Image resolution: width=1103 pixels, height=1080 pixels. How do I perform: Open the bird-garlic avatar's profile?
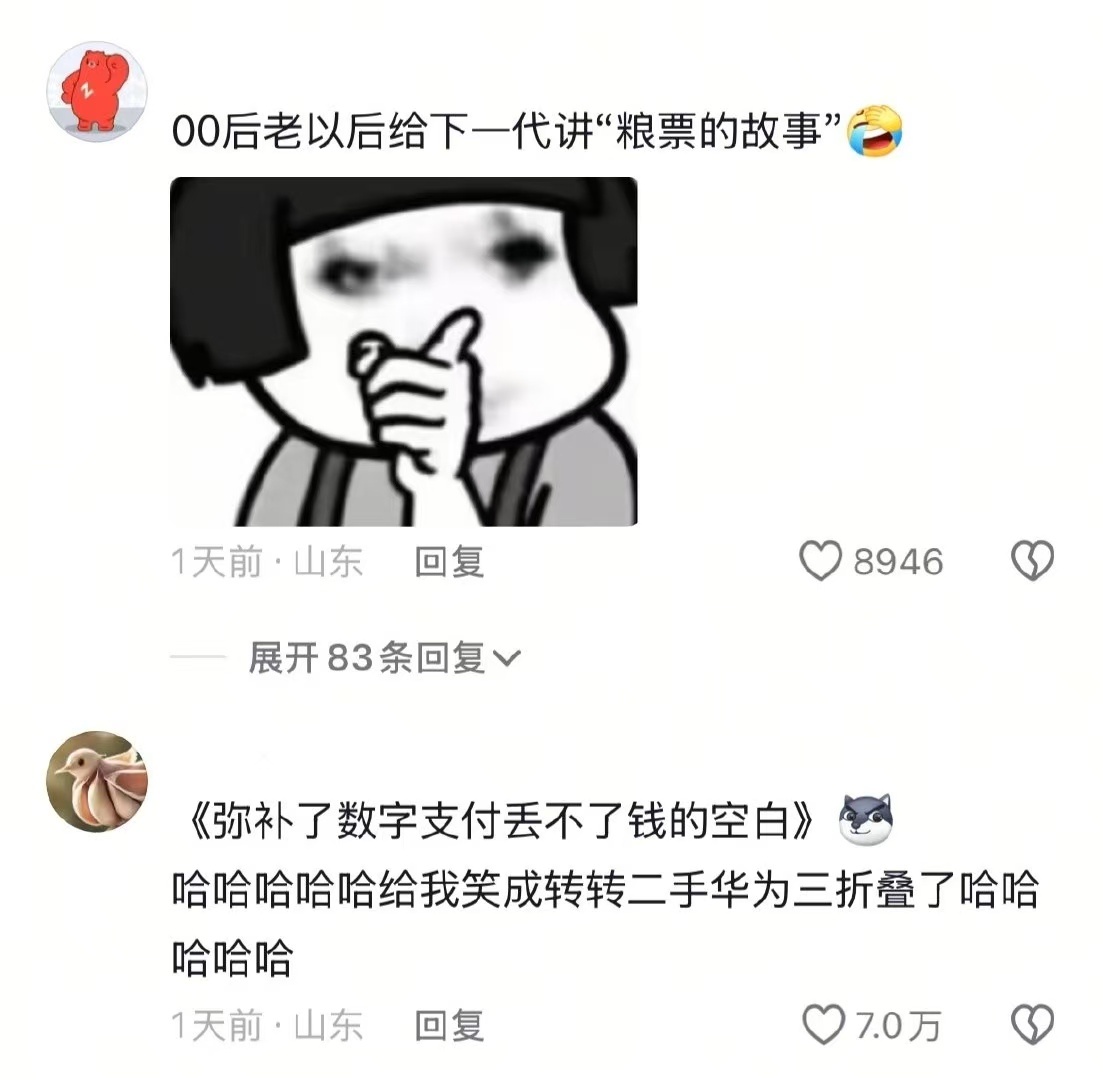pyautogui.click(x=97, y=782)
